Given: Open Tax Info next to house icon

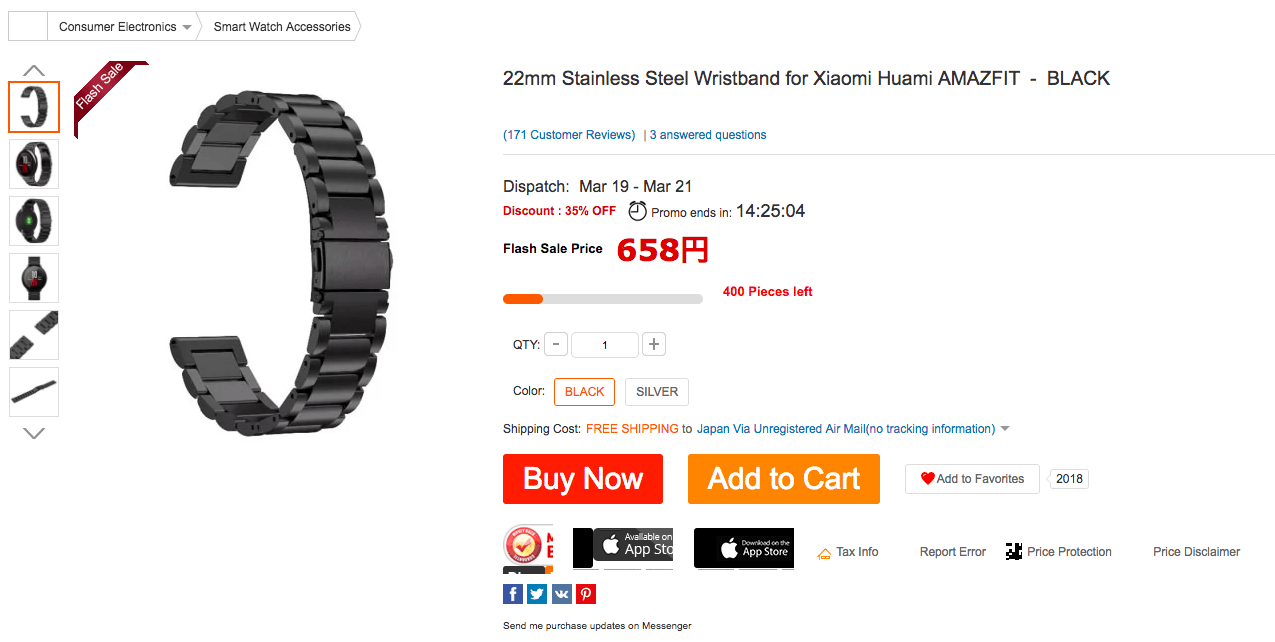Looking at the screenshot, I should click(848, 552).
